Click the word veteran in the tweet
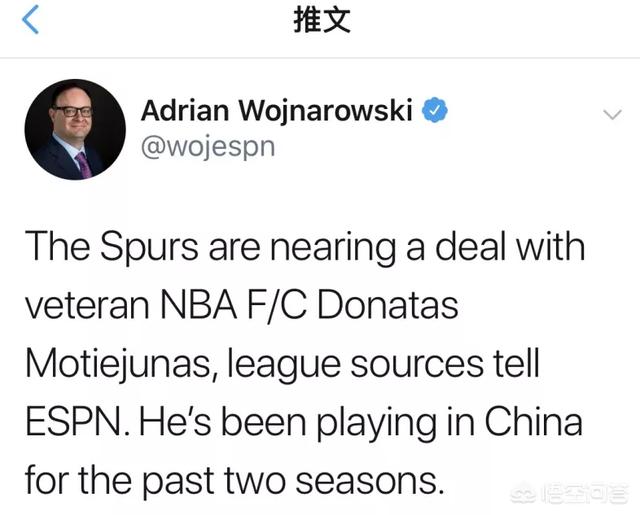This screenshot has height=515, width=640. [87, 306]
